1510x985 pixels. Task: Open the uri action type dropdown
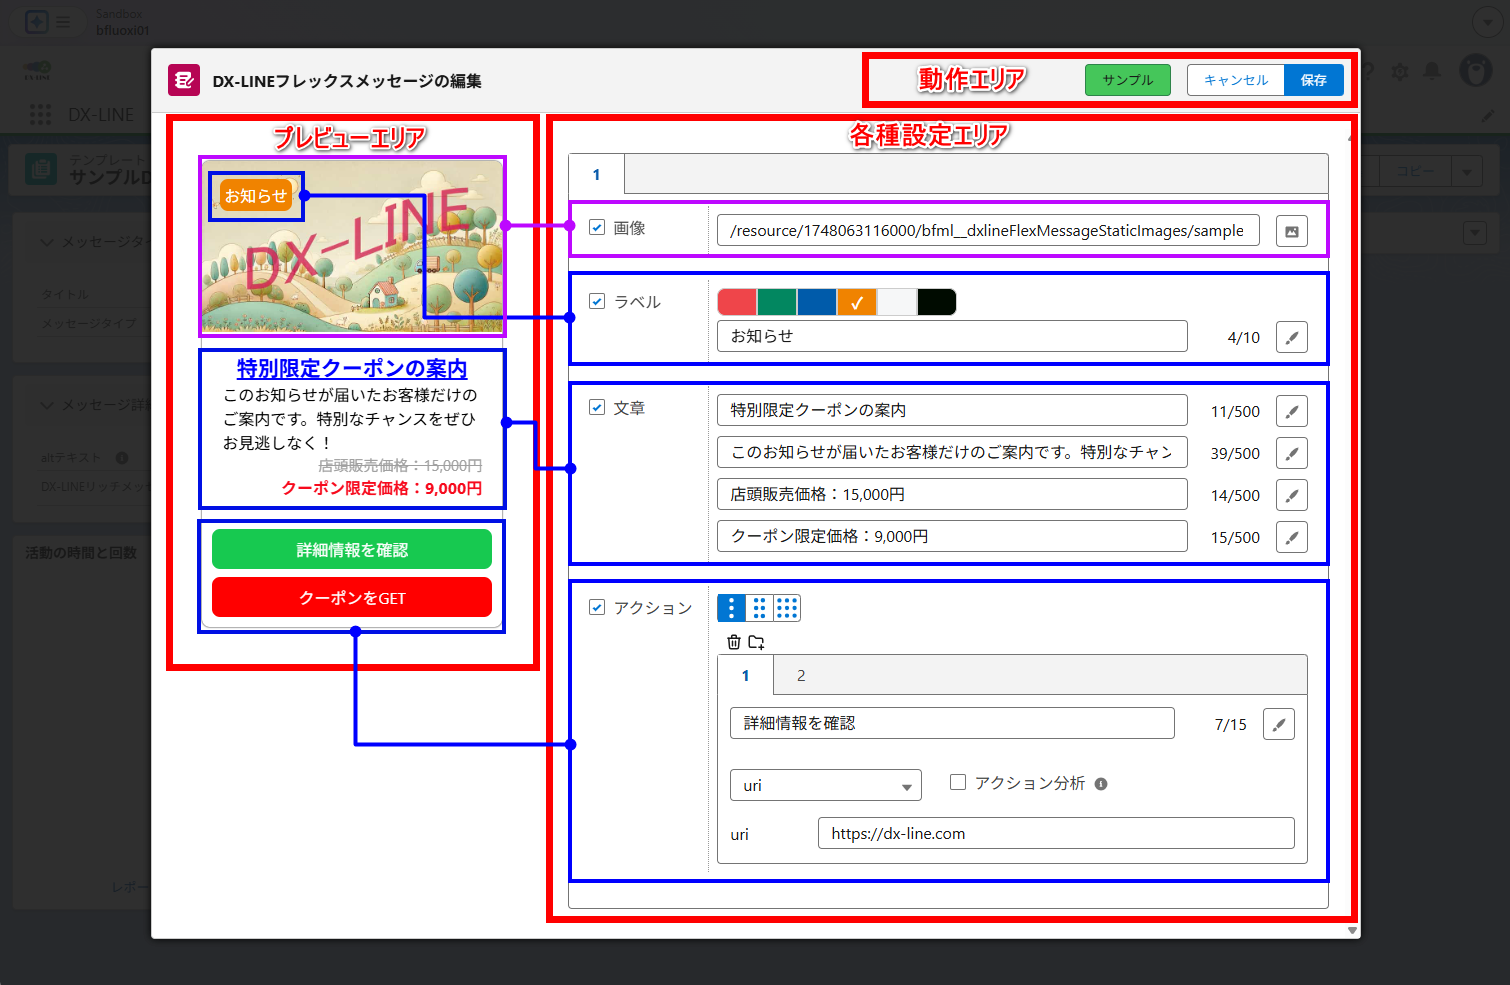(825, 785)
